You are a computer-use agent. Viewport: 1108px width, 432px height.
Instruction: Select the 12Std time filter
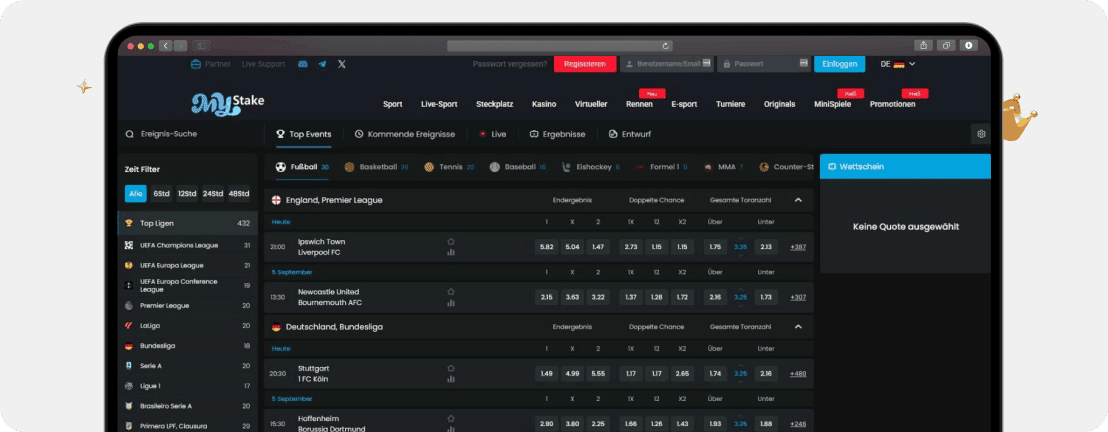[x=187, y=194]
